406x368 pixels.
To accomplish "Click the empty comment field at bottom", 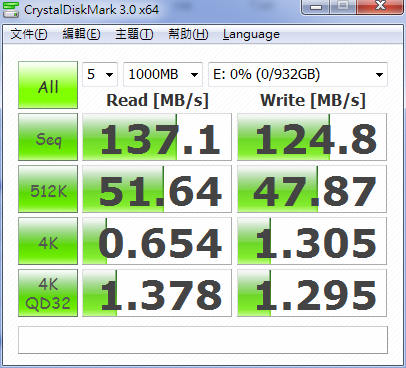I will pyautogui.click(x=203, y=340).
